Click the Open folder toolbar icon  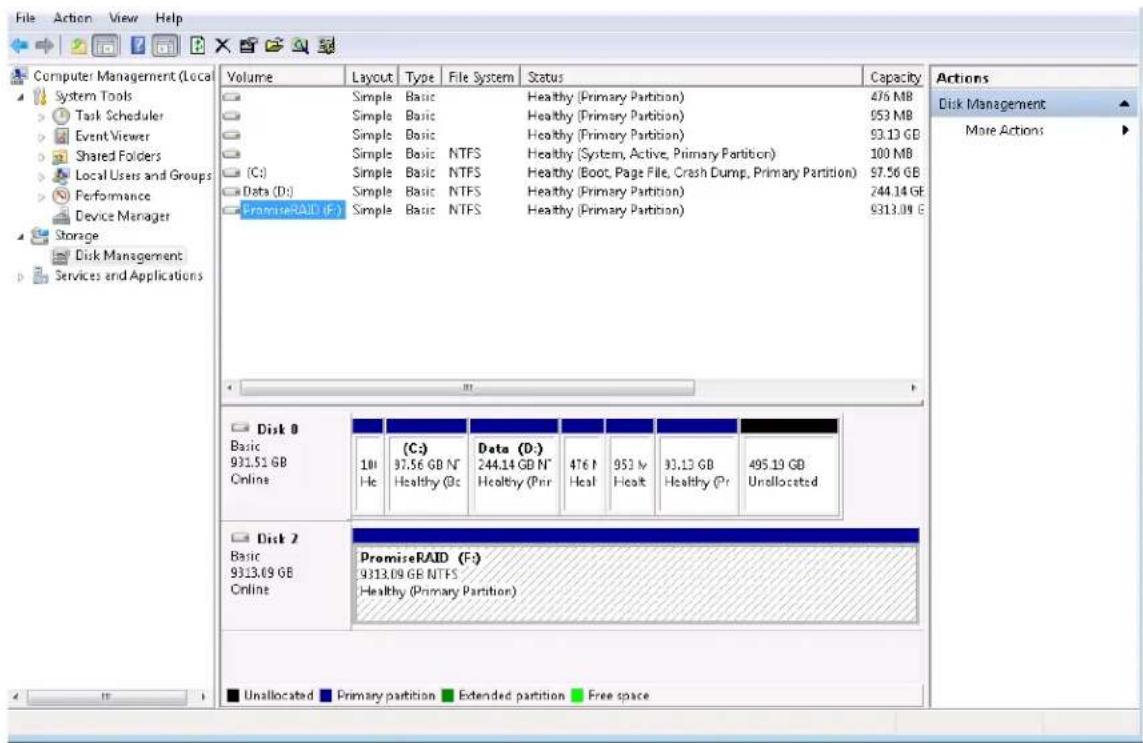pos(274,46)
